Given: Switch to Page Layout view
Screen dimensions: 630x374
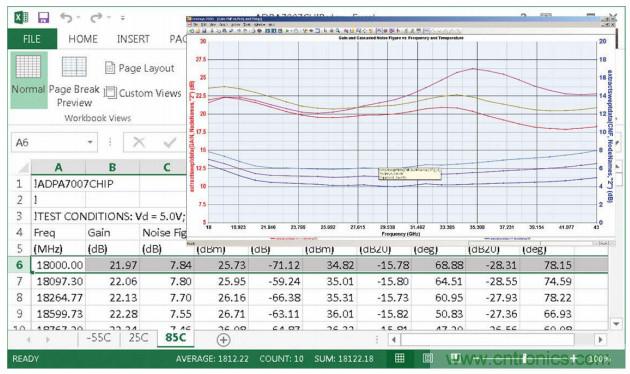Looking at the screenshot, I should 140,68.
